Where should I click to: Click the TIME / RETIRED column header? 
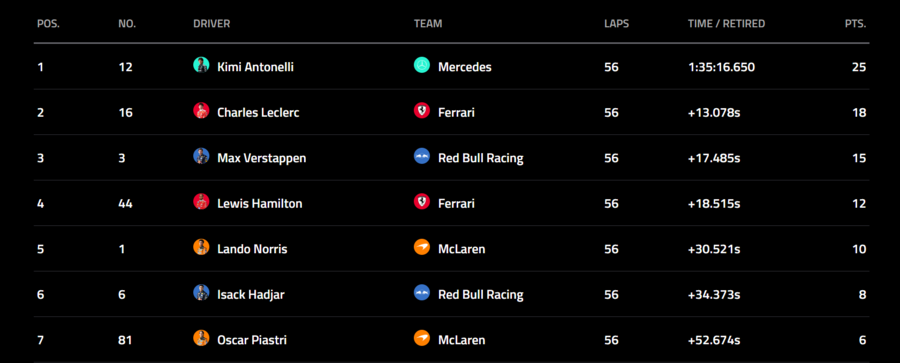coord(726,24)
